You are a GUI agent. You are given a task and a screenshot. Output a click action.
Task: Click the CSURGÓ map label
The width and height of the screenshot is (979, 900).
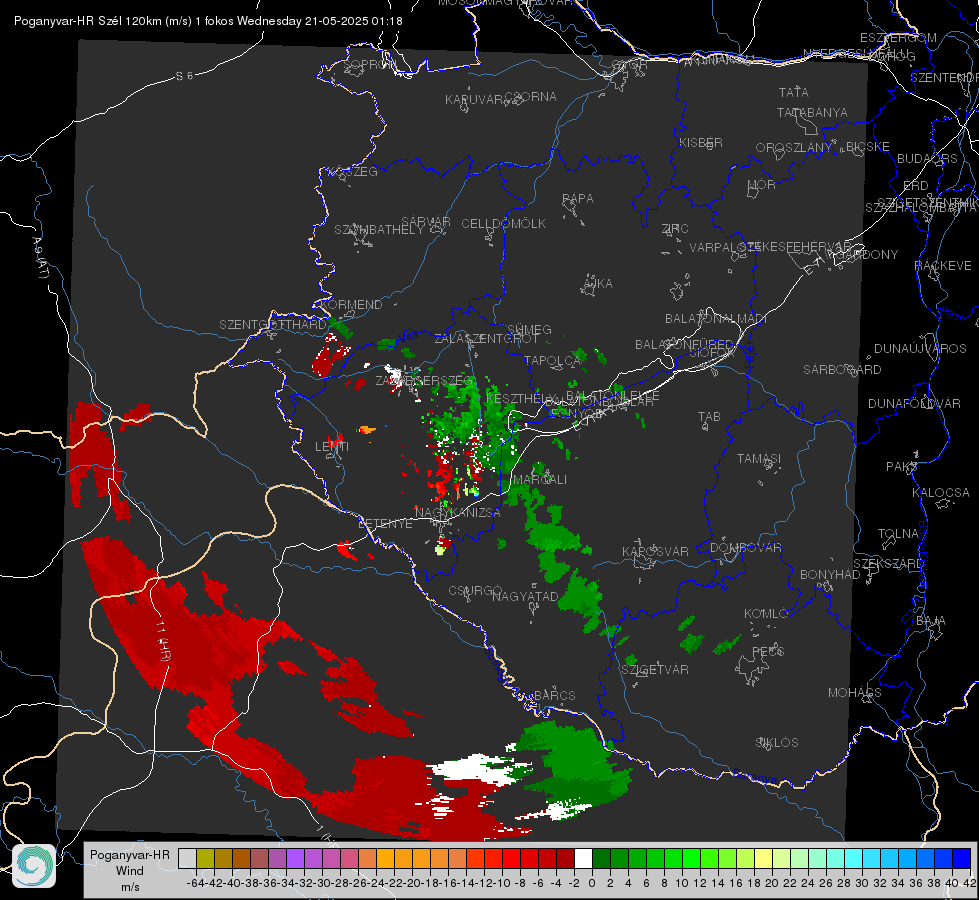[x=475, y=590]
